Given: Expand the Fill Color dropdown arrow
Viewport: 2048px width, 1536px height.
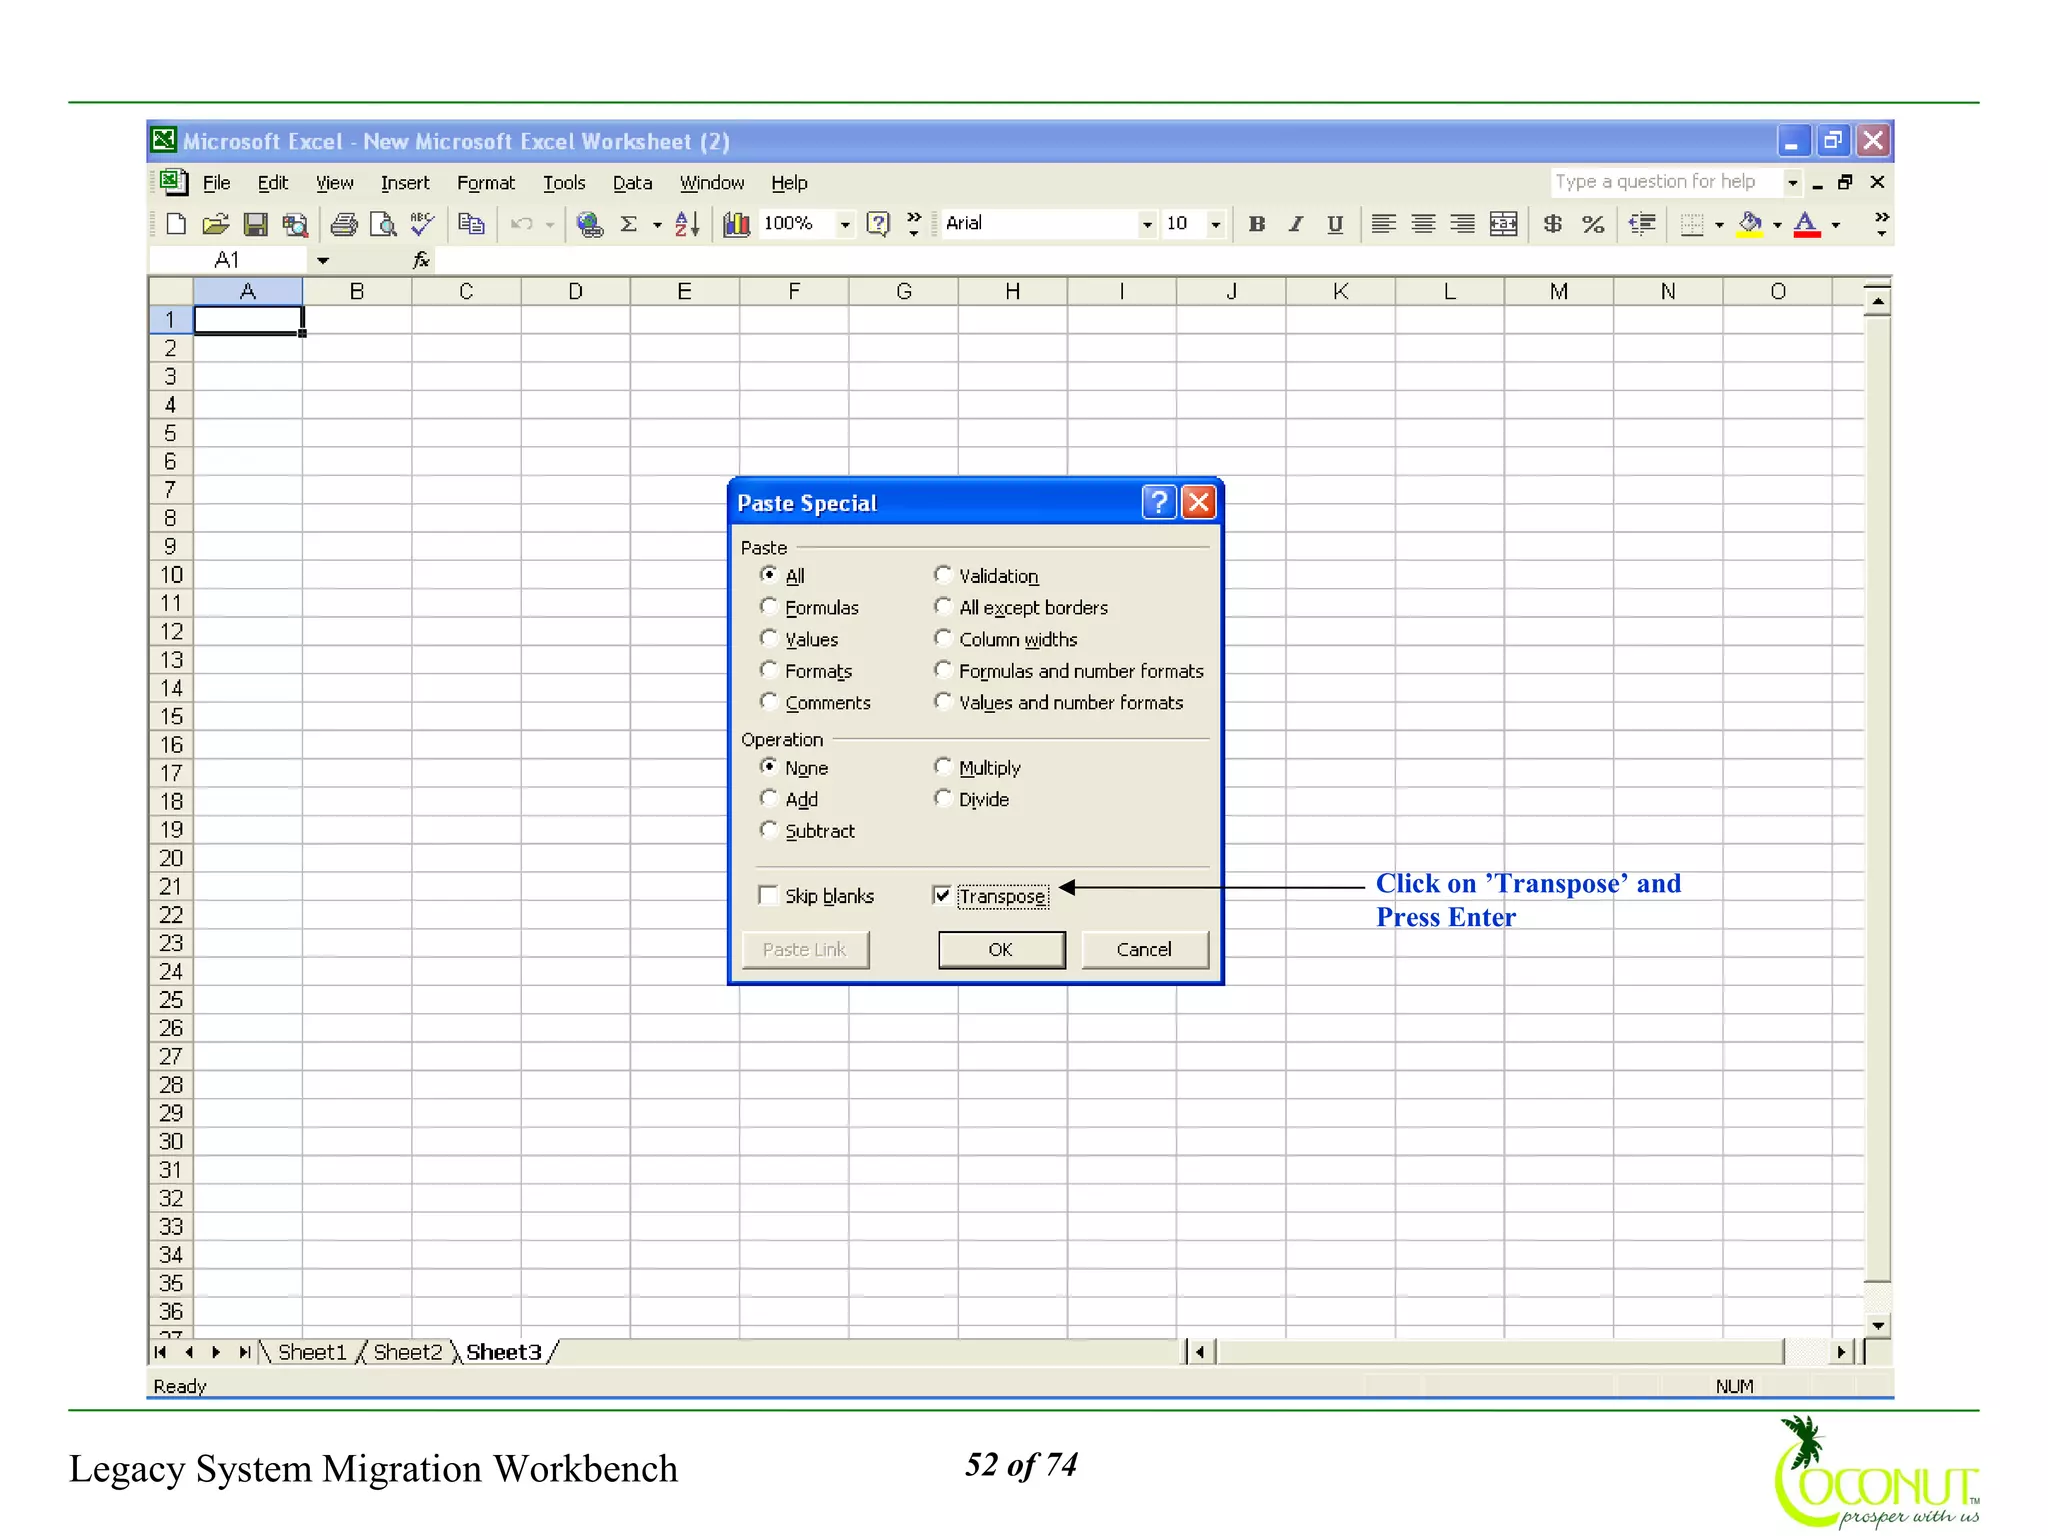Looking at the screenshot, I should point(1777,224).
